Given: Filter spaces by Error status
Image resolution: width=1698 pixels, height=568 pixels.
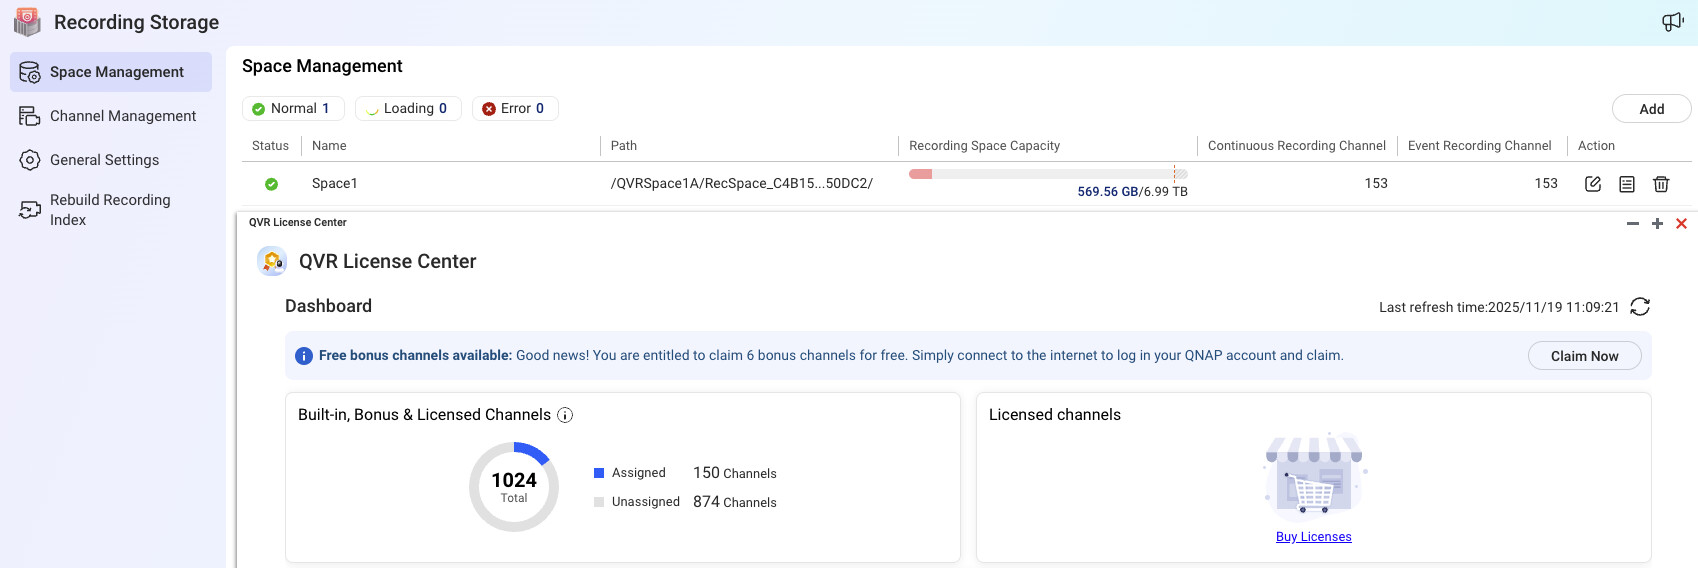Looking at the screenshot, I should (515, 109).
